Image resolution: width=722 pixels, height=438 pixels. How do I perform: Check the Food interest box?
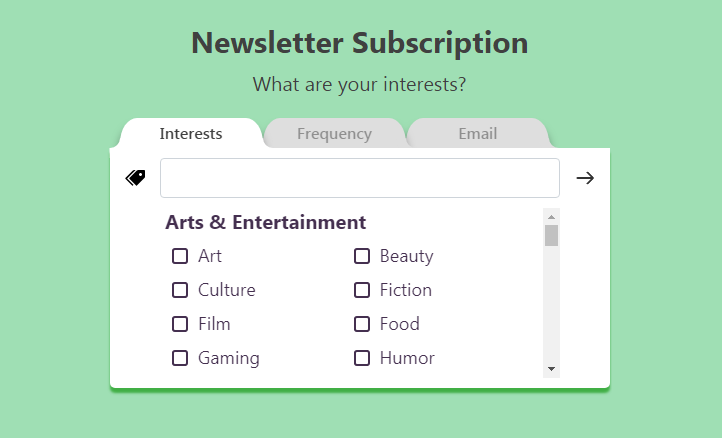coord(362,324)
